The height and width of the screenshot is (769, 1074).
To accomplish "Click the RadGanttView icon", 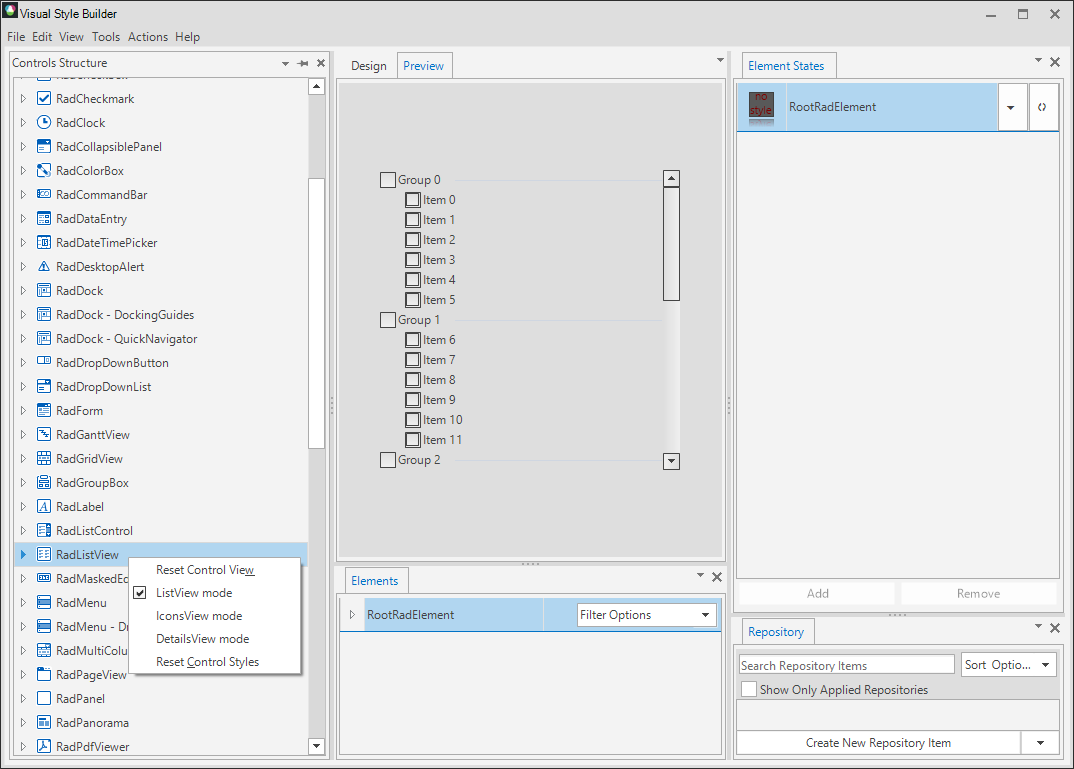I will [44, 434].
